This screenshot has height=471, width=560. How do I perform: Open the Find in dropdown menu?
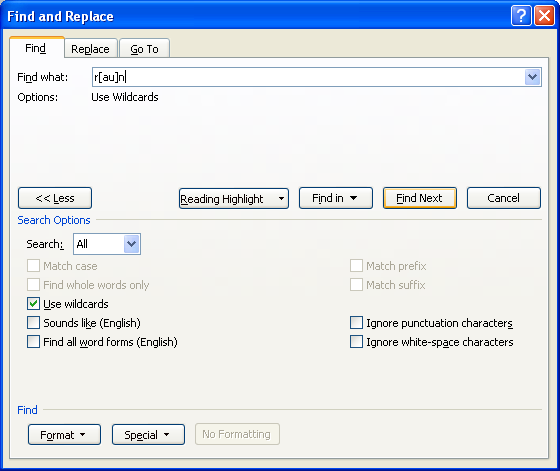point(336,198)
